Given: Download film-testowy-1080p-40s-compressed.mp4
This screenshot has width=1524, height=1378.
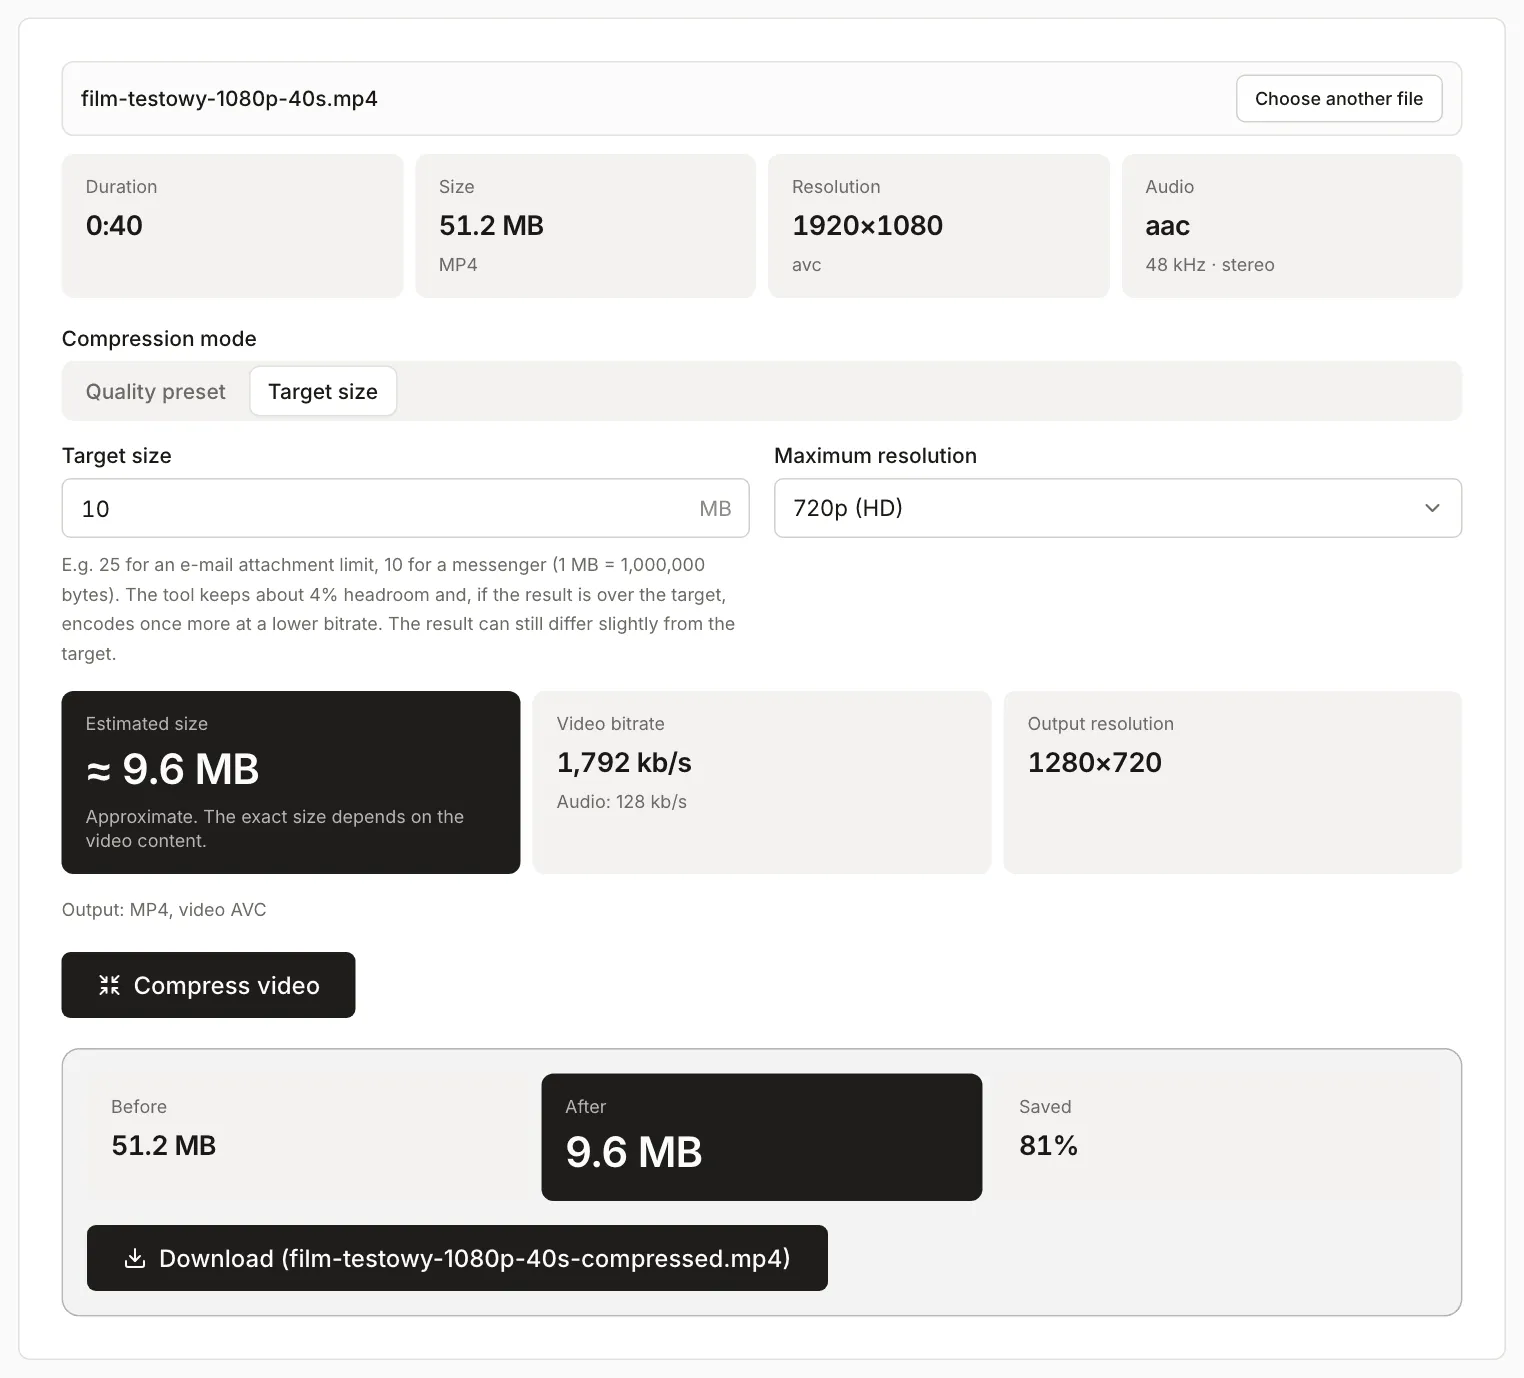Looking at the screenshot, I should (457, 1258).
